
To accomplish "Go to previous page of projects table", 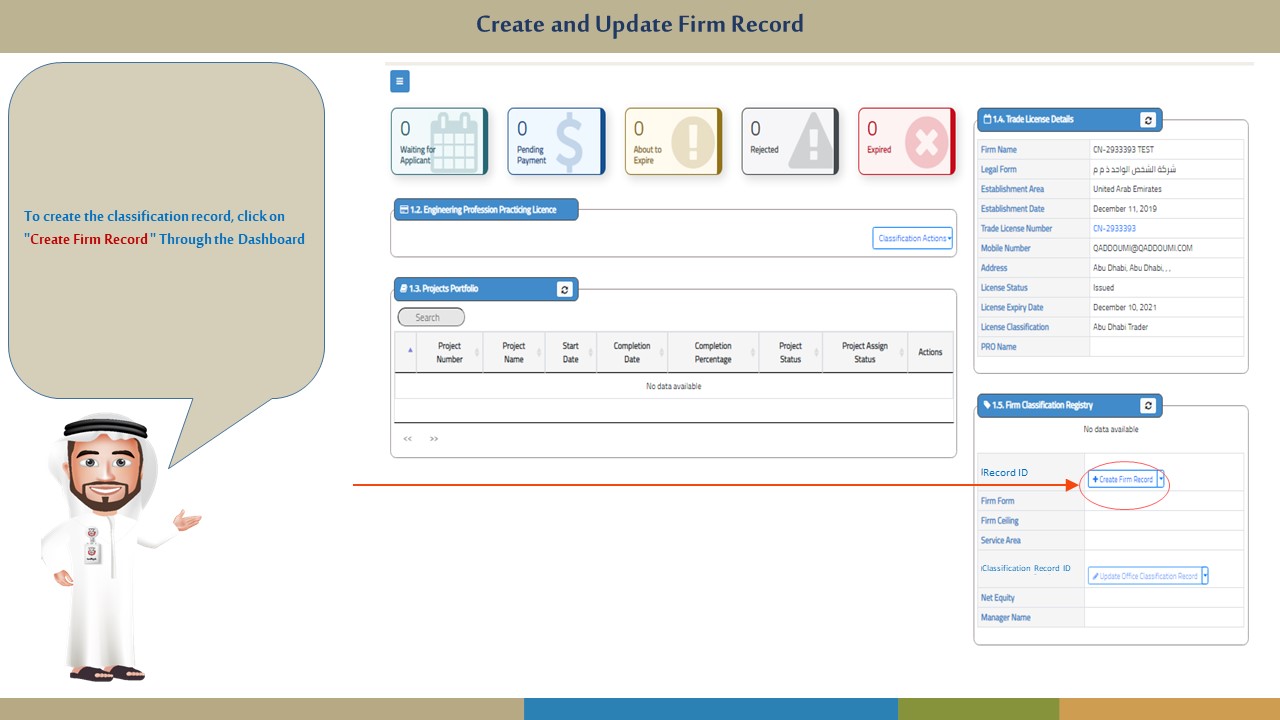I will pos(408,439).
